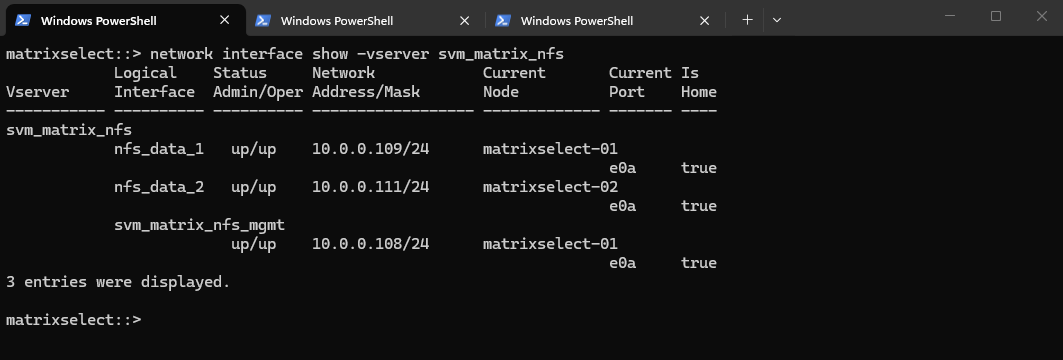Click the PowerShell icon on the third tab
Viewport: 1063px width, 360px height.
[503, 20]
